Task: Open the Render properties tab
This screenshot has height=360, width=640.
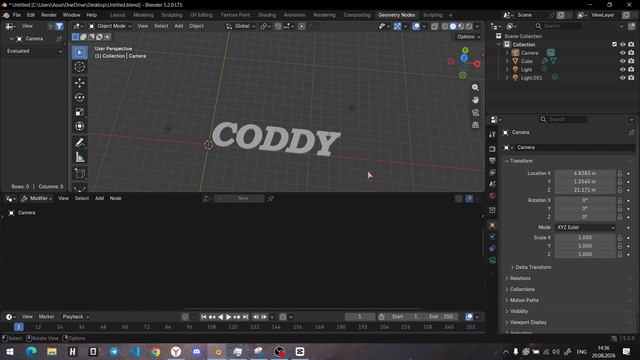Action: pos(492,149)
